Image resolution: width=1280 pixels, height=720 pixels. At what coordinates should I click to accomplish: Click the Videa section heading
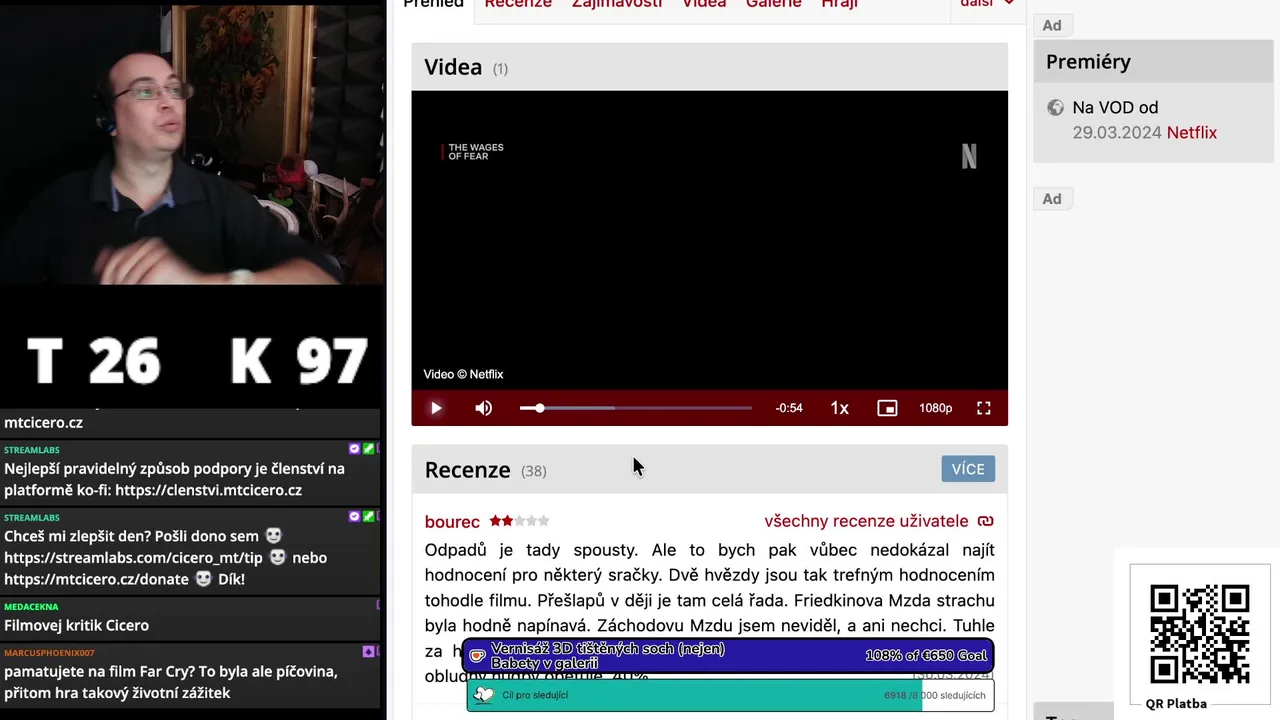tap(453, 67)
